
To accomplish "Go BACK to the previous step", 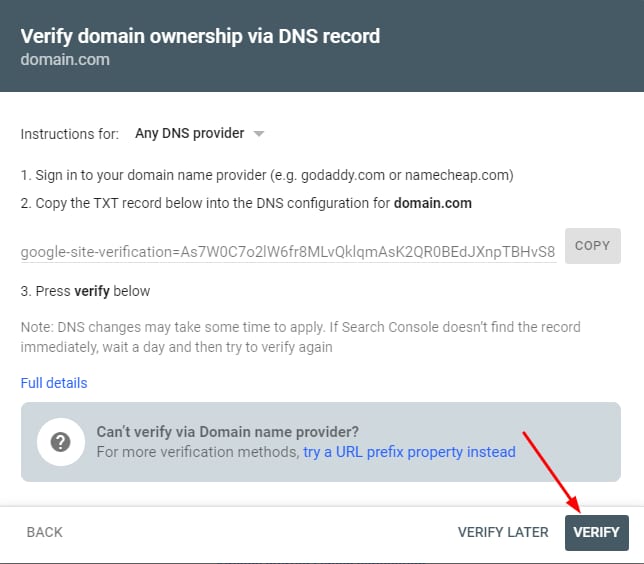I will pos(45,532).
